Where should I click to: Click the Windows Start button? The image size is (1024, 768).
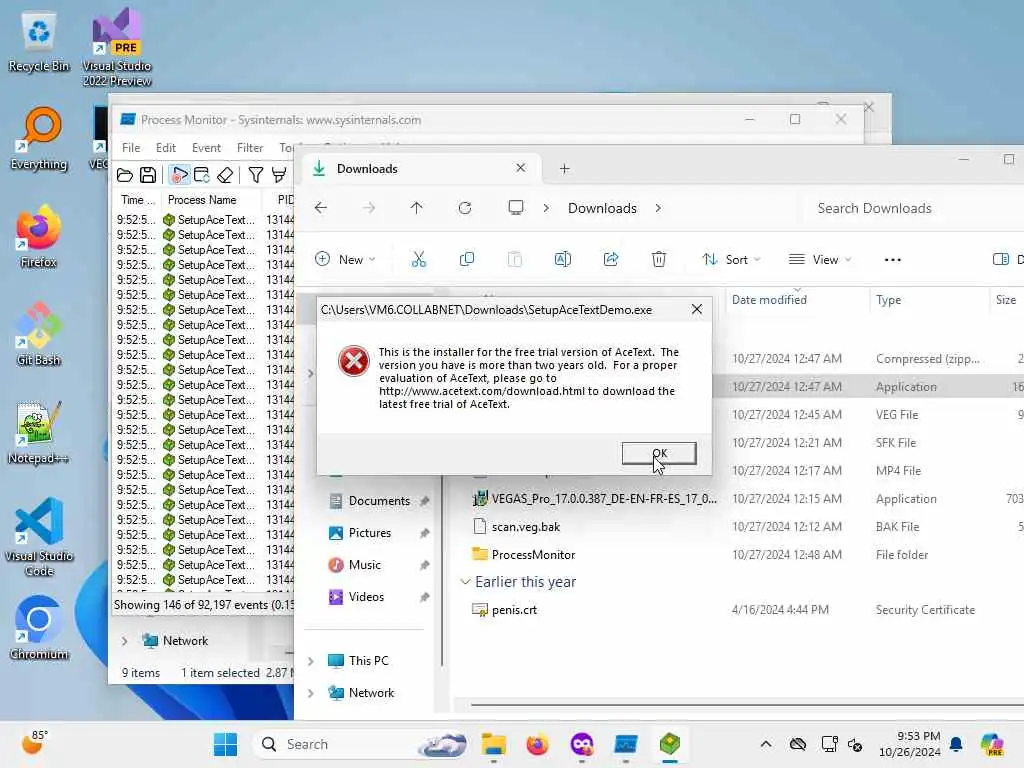pos(225,744)
